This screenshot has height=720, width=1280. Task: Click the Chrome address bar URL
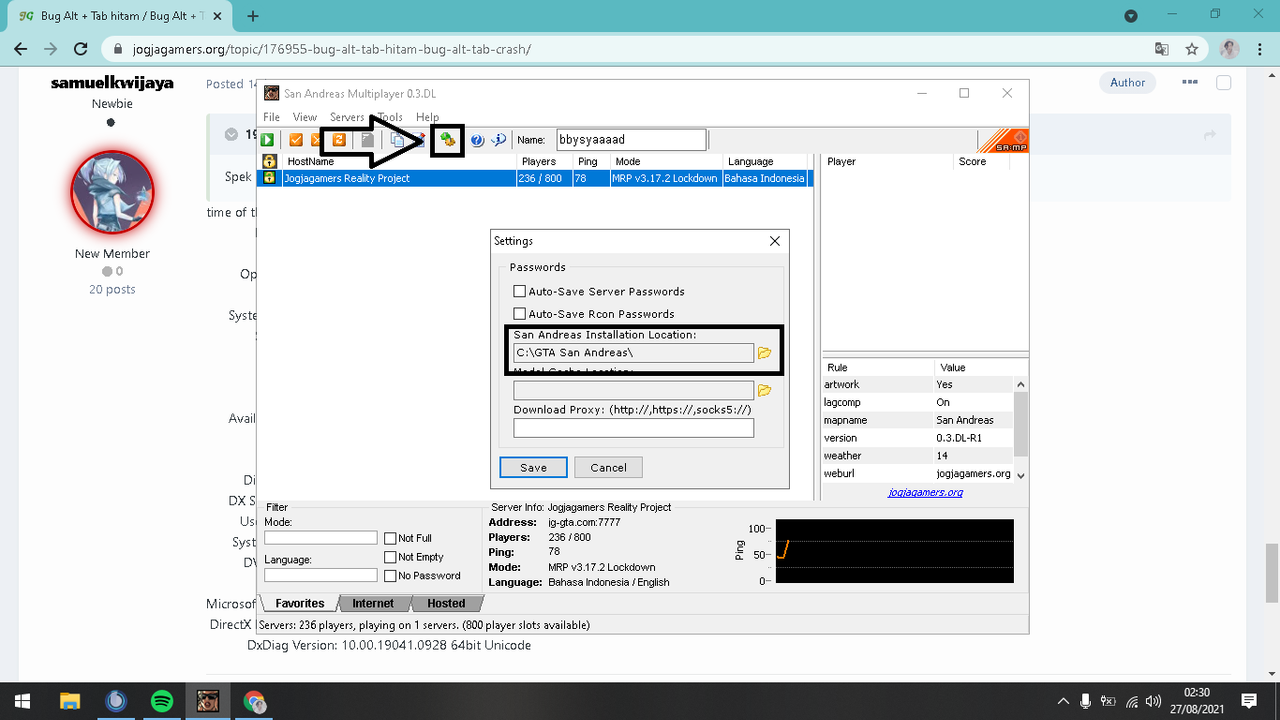(x=332, y=49)
